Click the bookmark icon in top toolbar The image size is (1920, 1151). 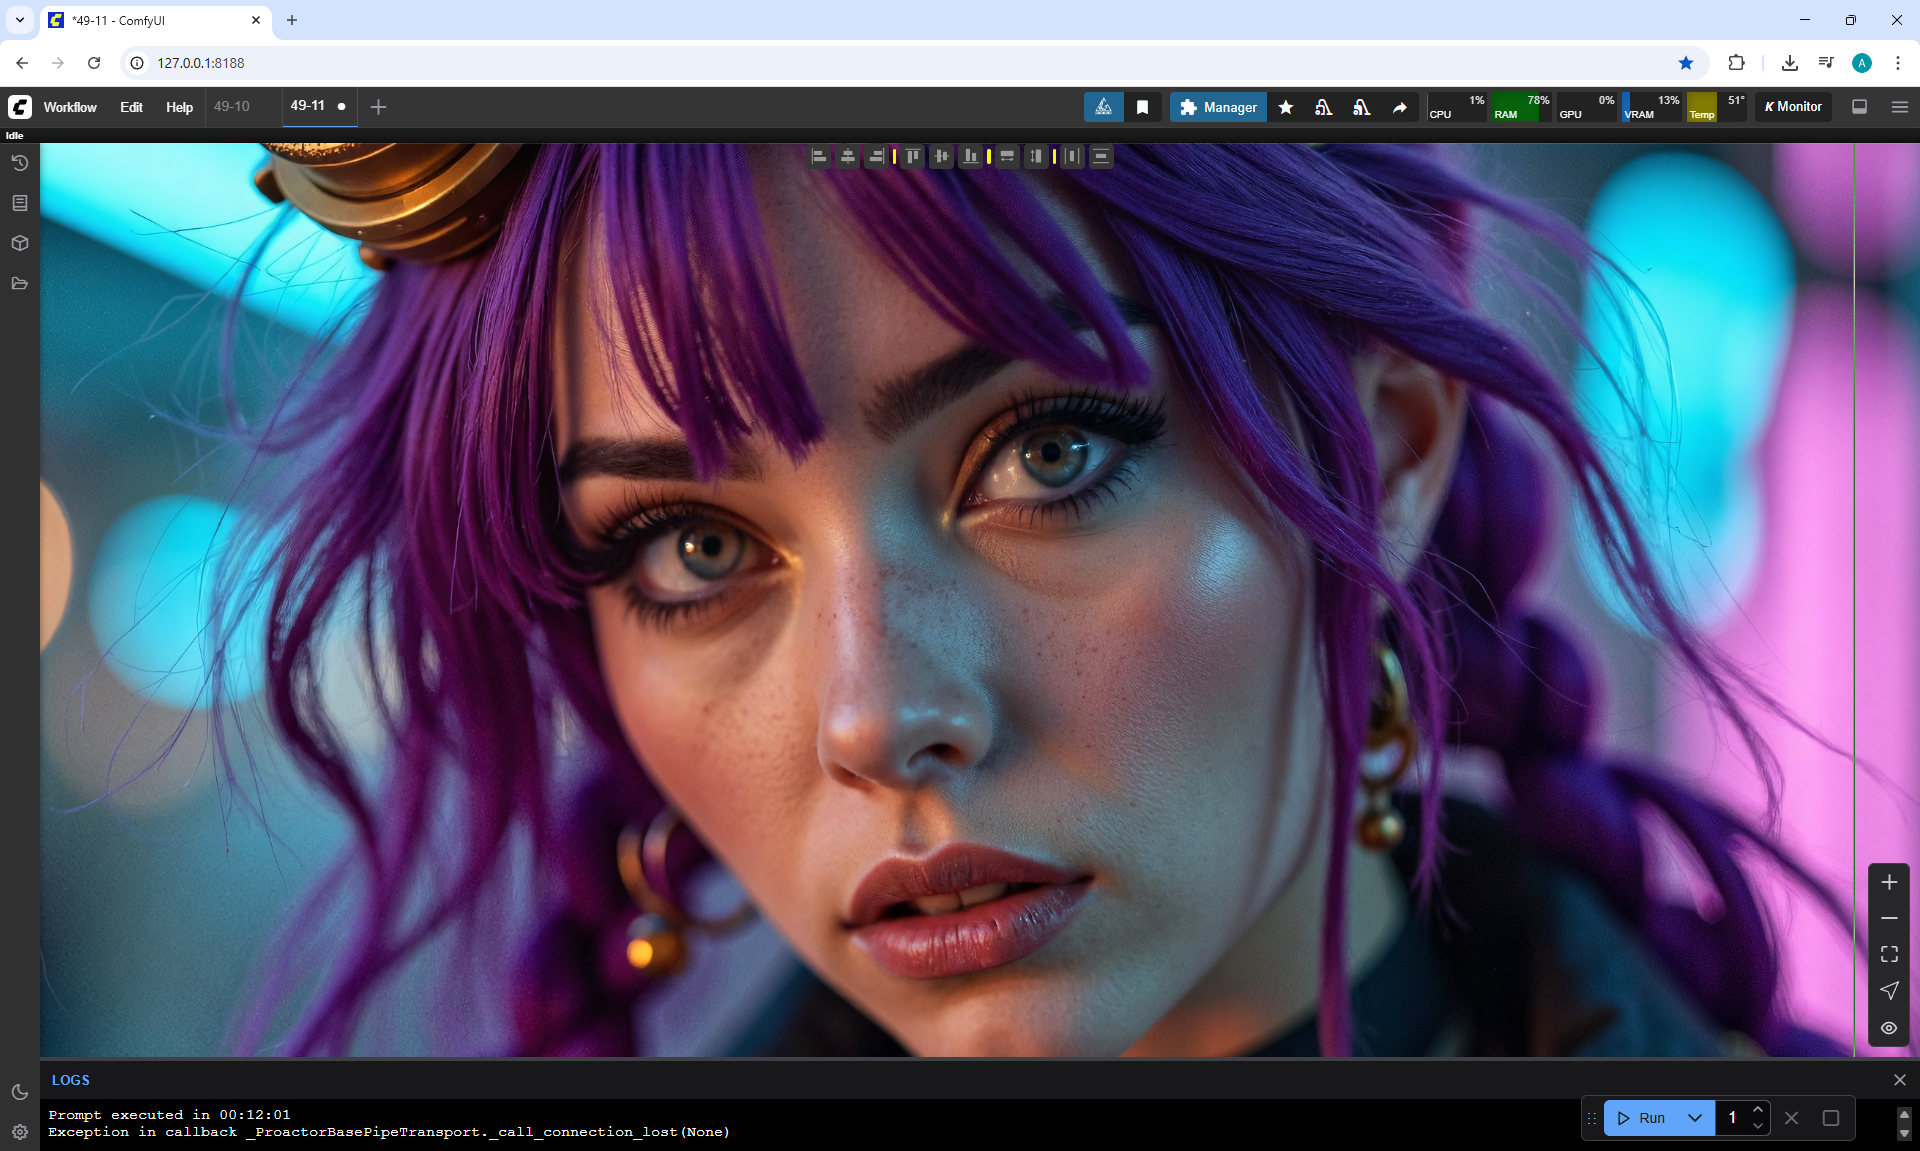pos(1142,107)
